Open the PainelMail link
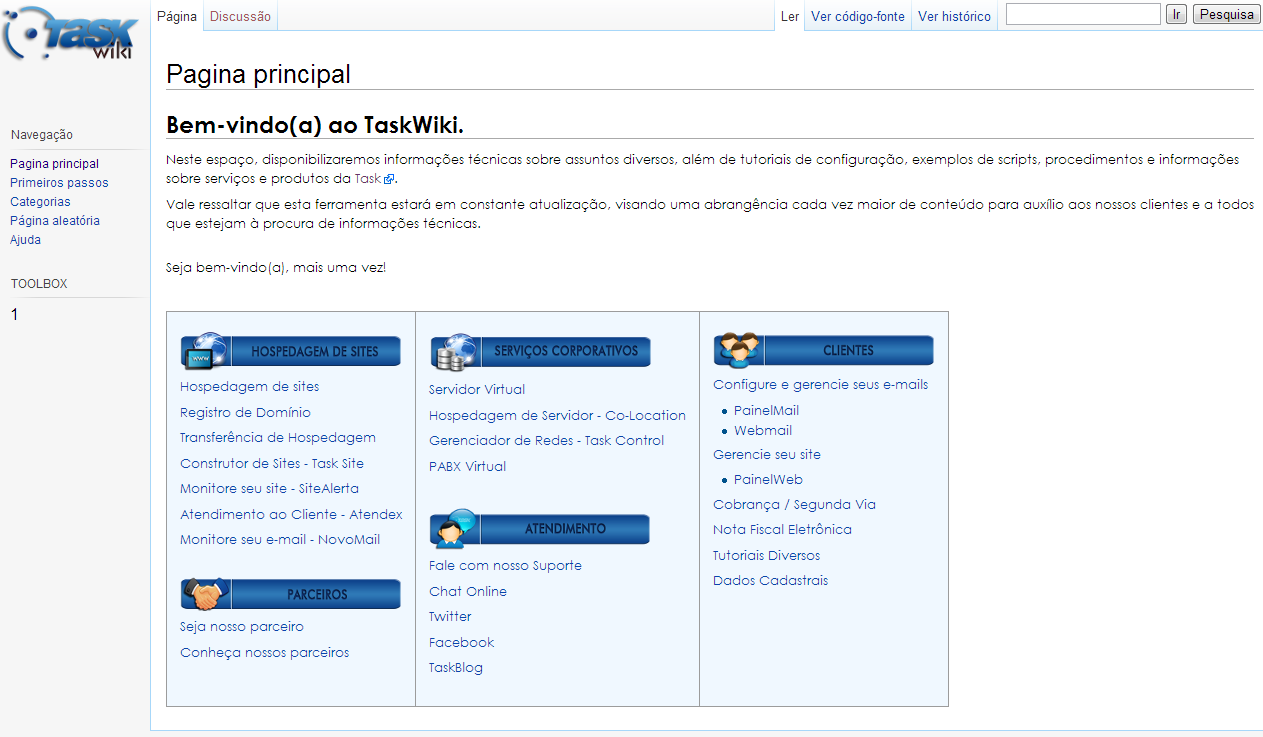The width and height of the screenshot is (1263, 737). point(766,410)
